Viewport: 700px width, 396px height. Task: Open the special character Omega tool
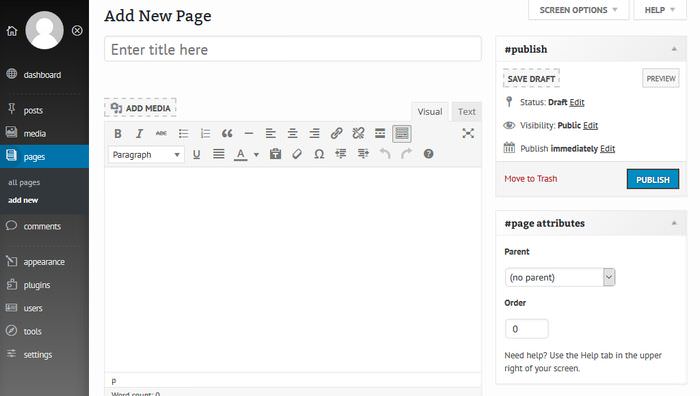click(x=319, y=154)
